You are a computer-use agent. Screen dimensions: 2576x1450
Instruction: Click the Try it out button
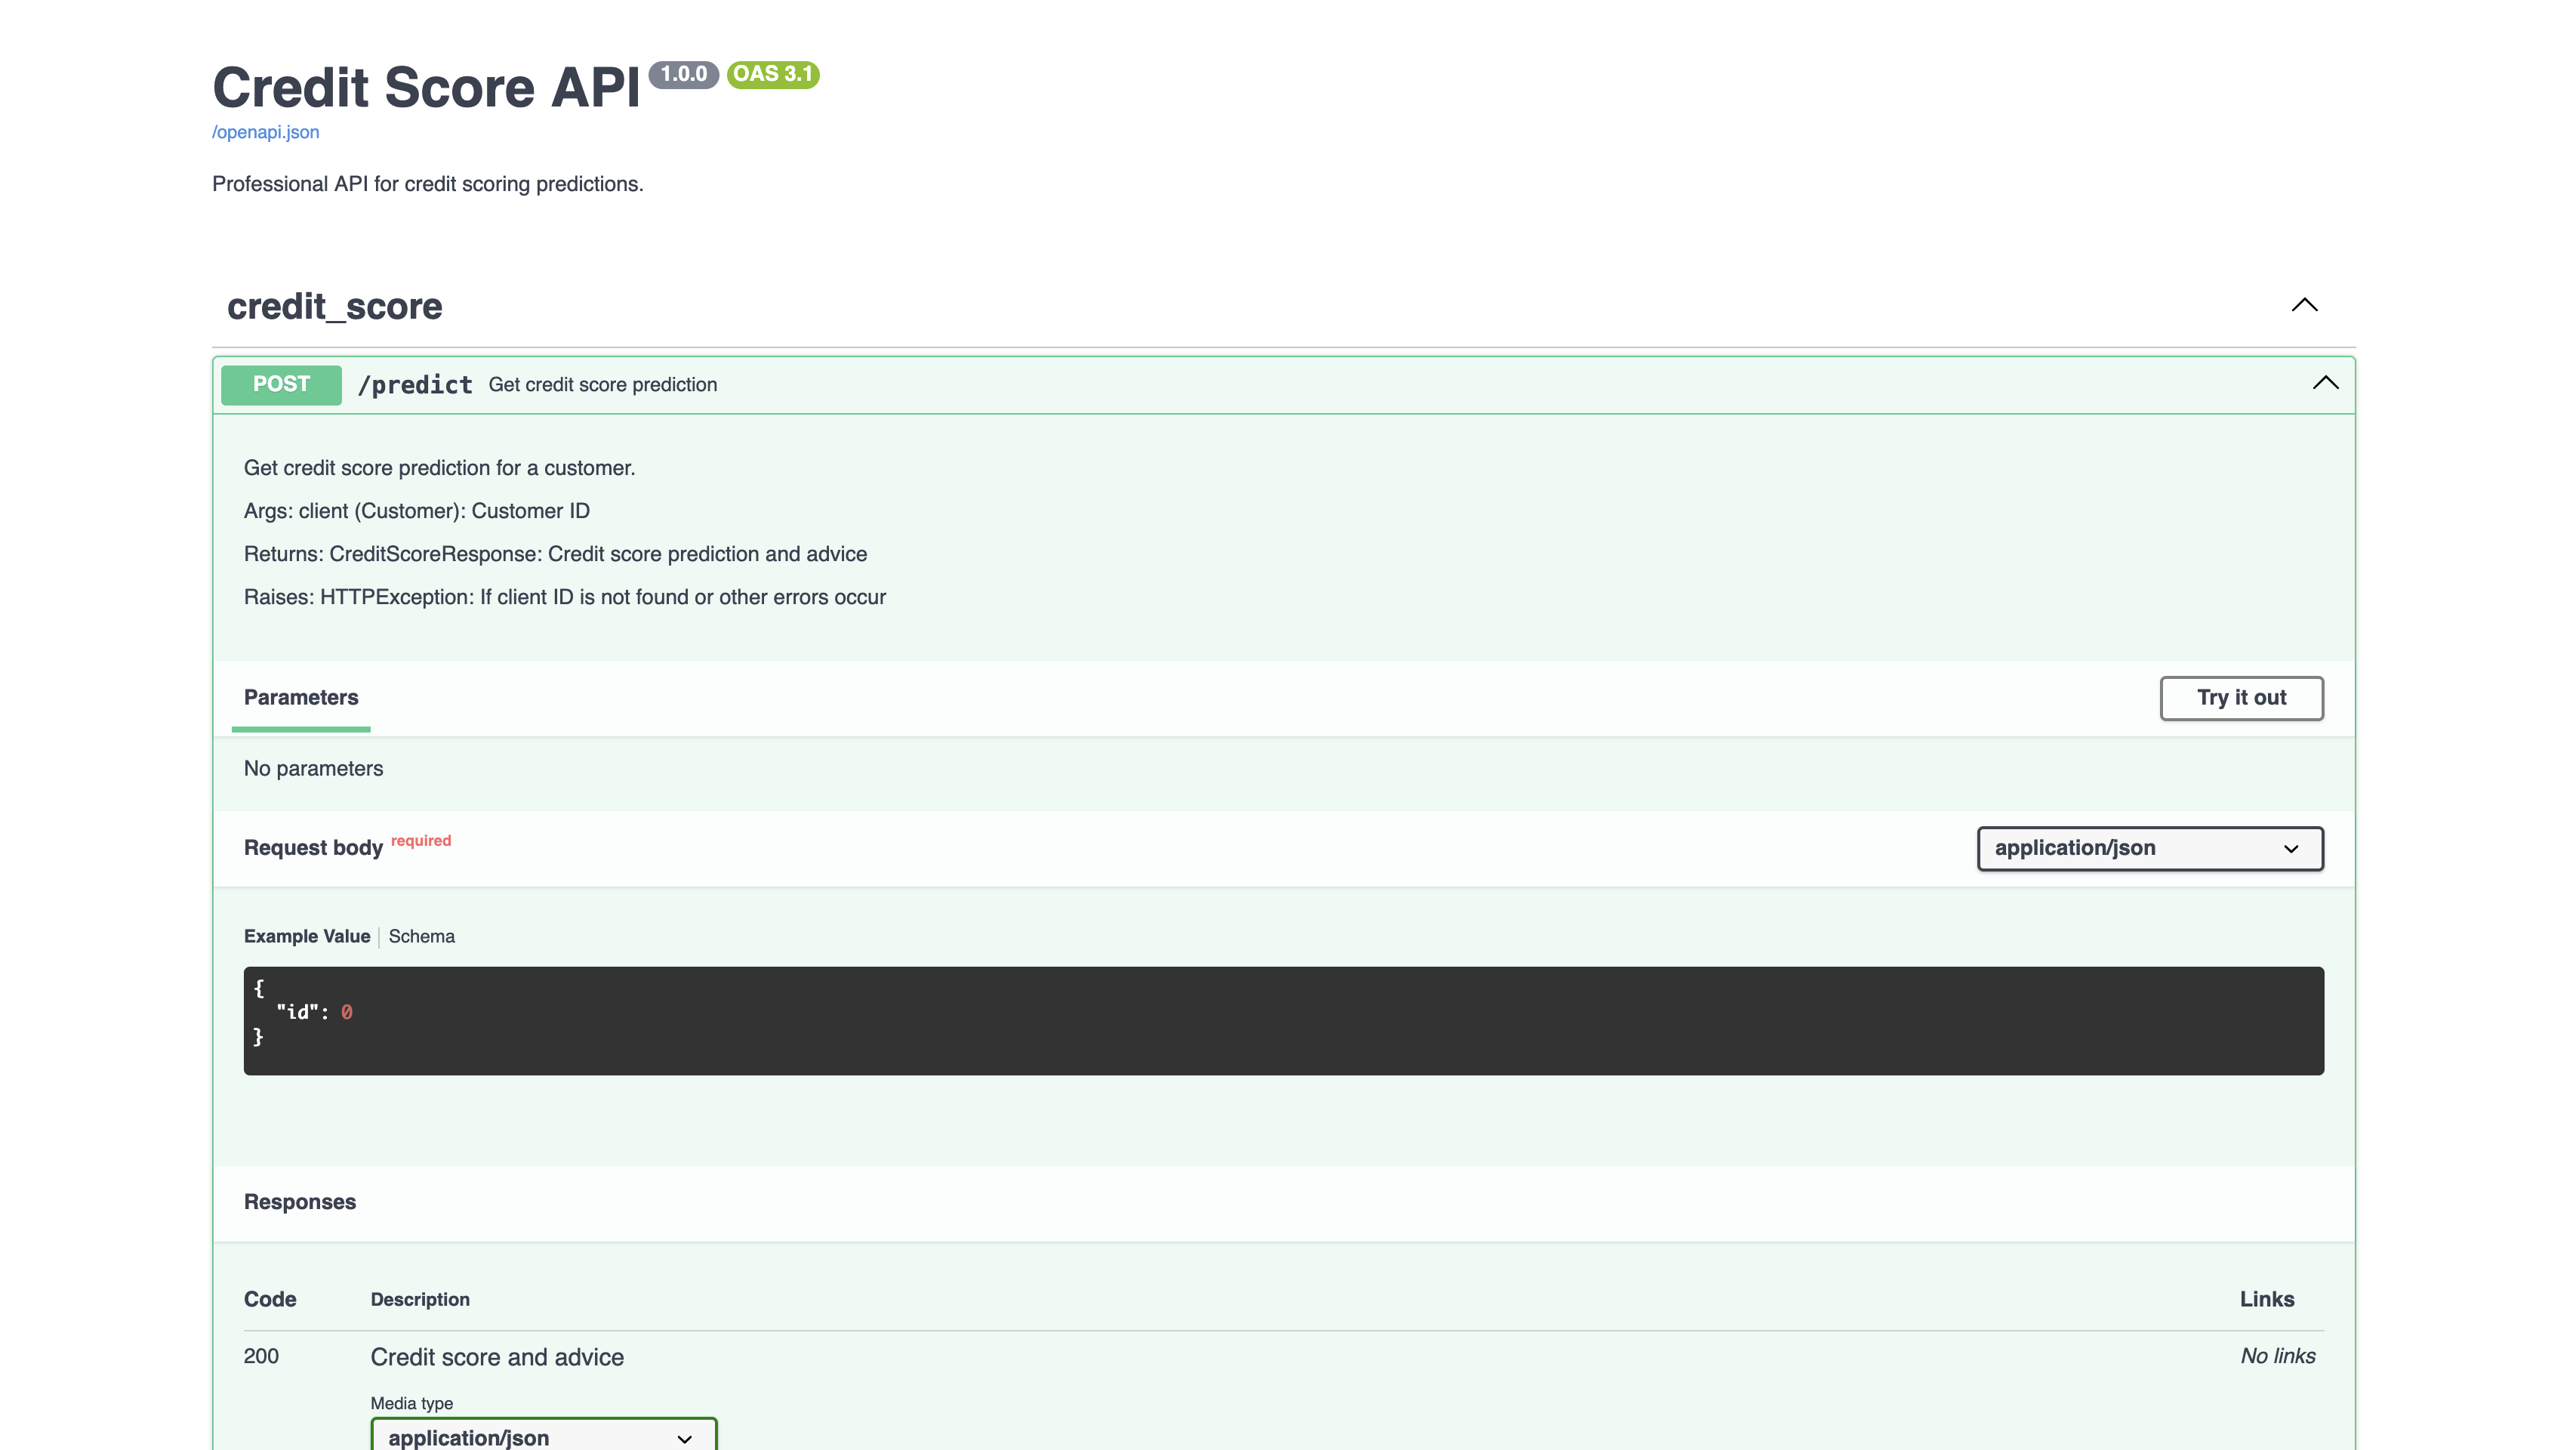(2241, 698)
